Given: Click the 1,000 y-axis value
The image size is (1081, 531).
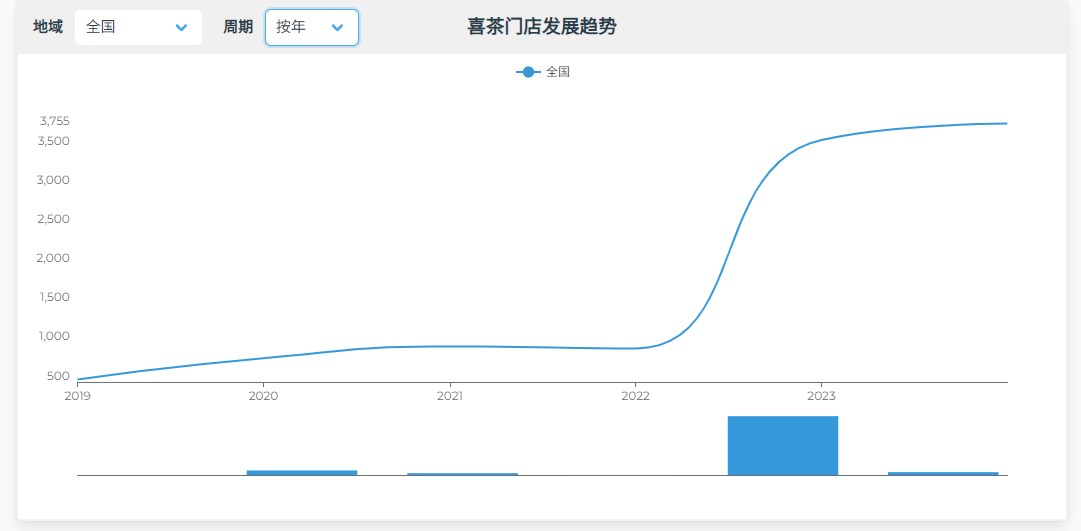Looking at the screenshot, I should [55, 337].
